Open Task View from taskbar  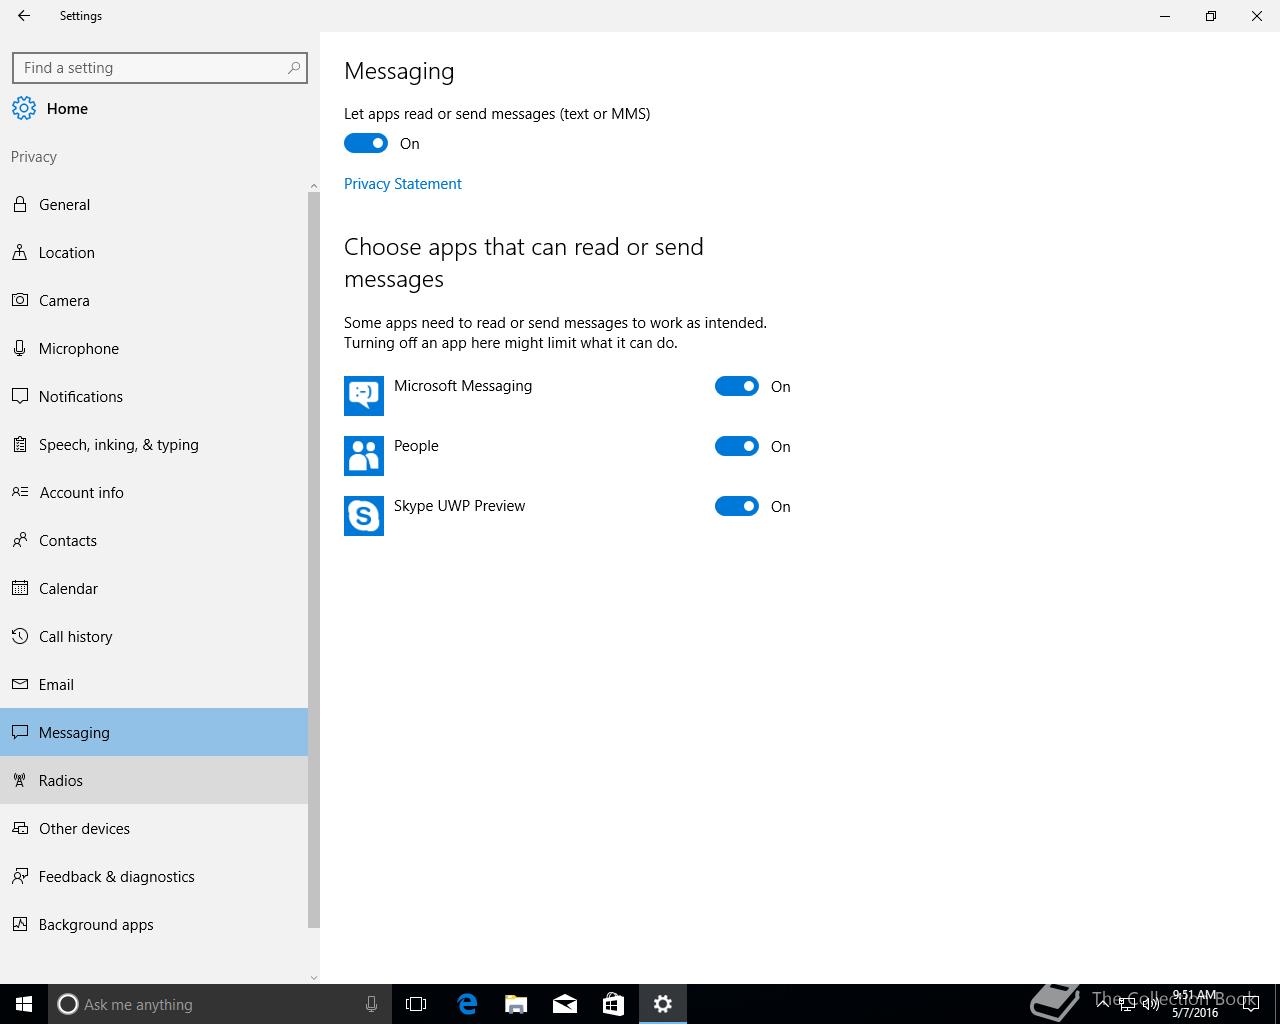click(x=416, y=1004)
